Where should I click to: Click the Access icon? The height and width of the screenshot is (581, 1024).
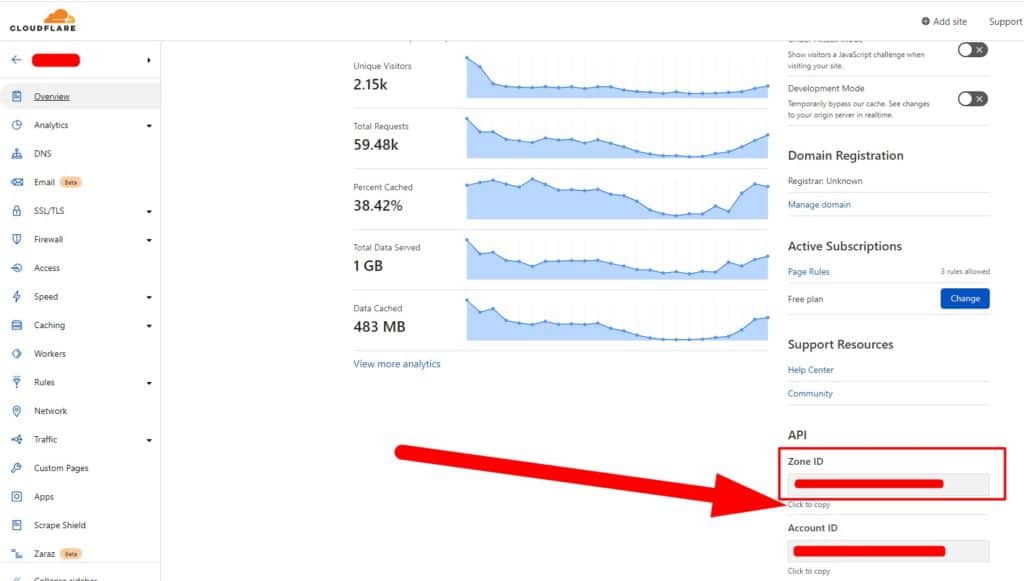pos(17,268)
